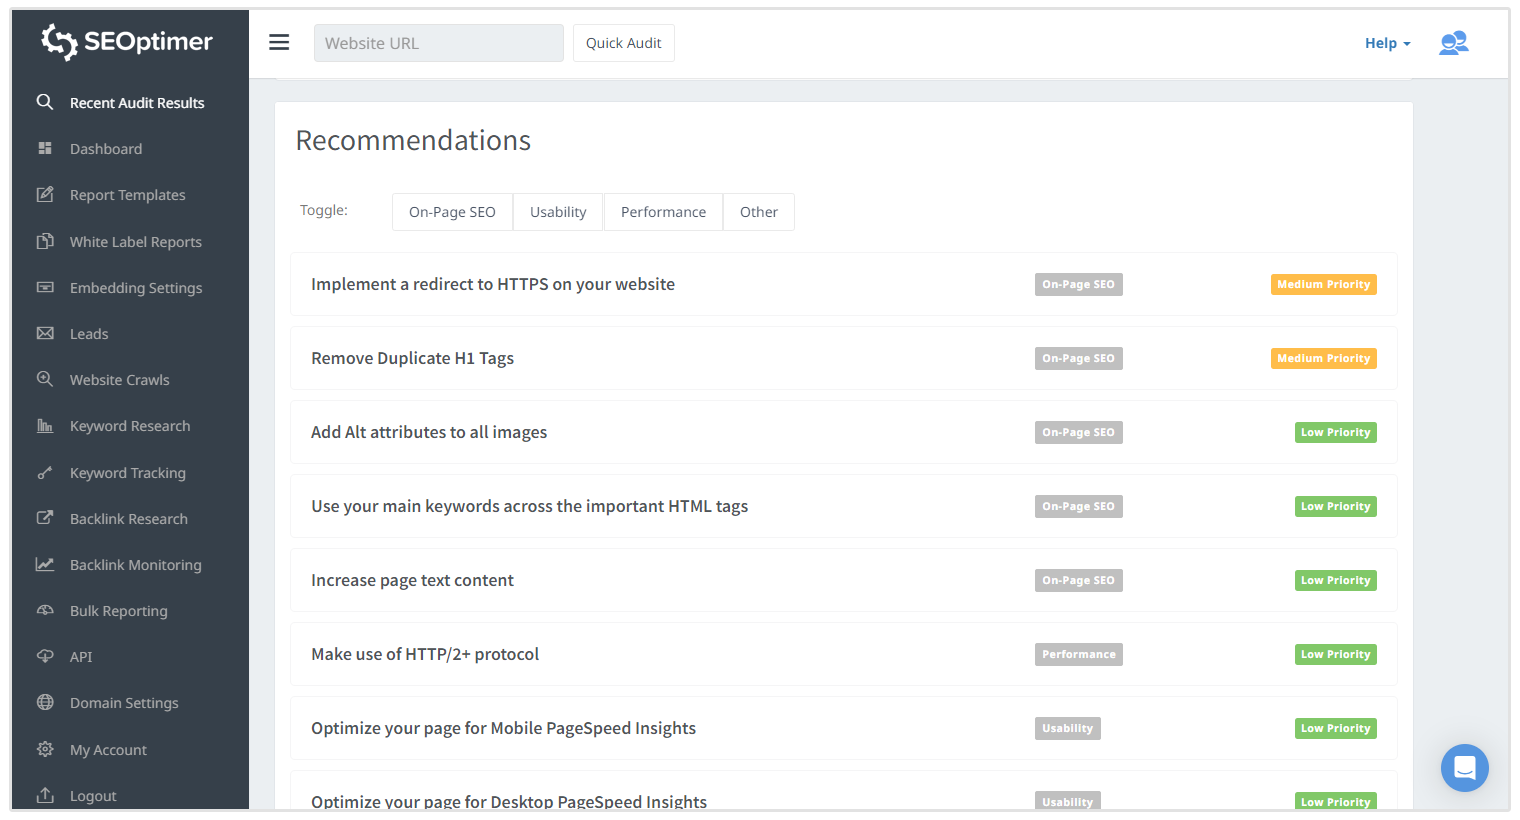Screen dimensions: 1520x820
Task: Open the user account avatar icon
Action: point(1453,43)
